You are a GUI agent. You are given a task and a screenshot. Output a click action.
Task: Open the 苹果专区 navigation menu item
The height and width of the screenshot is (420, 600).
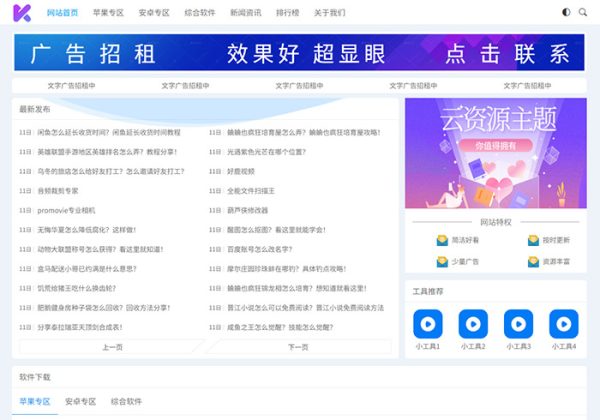pyautogui.click(x=108, y=13)
